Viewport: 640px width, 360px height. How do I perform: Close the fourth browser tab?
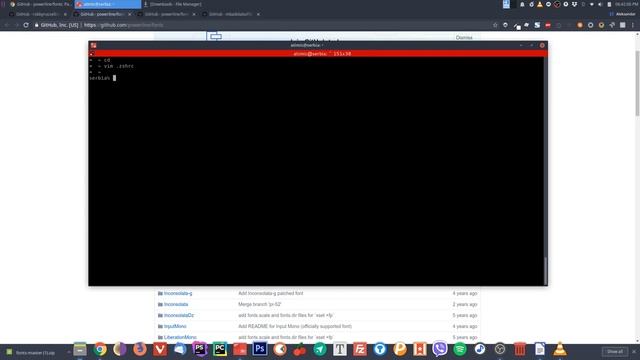point(258,14)
